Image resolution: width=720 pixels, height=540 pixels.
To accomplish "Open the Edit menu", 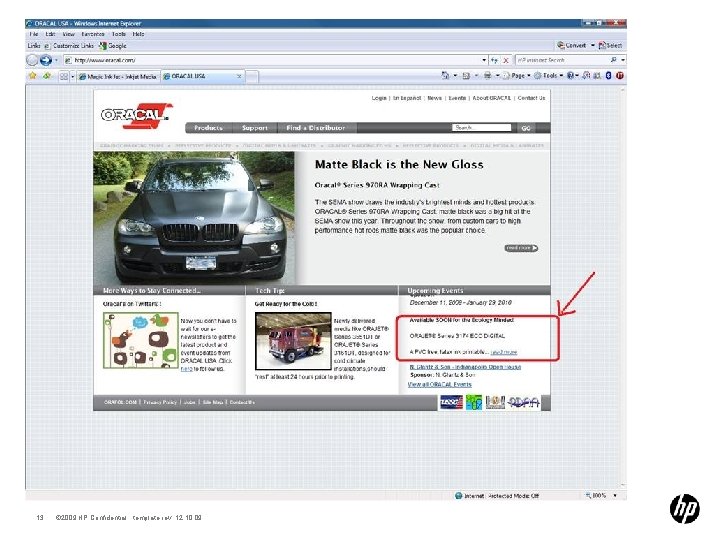I will (50, 34).
